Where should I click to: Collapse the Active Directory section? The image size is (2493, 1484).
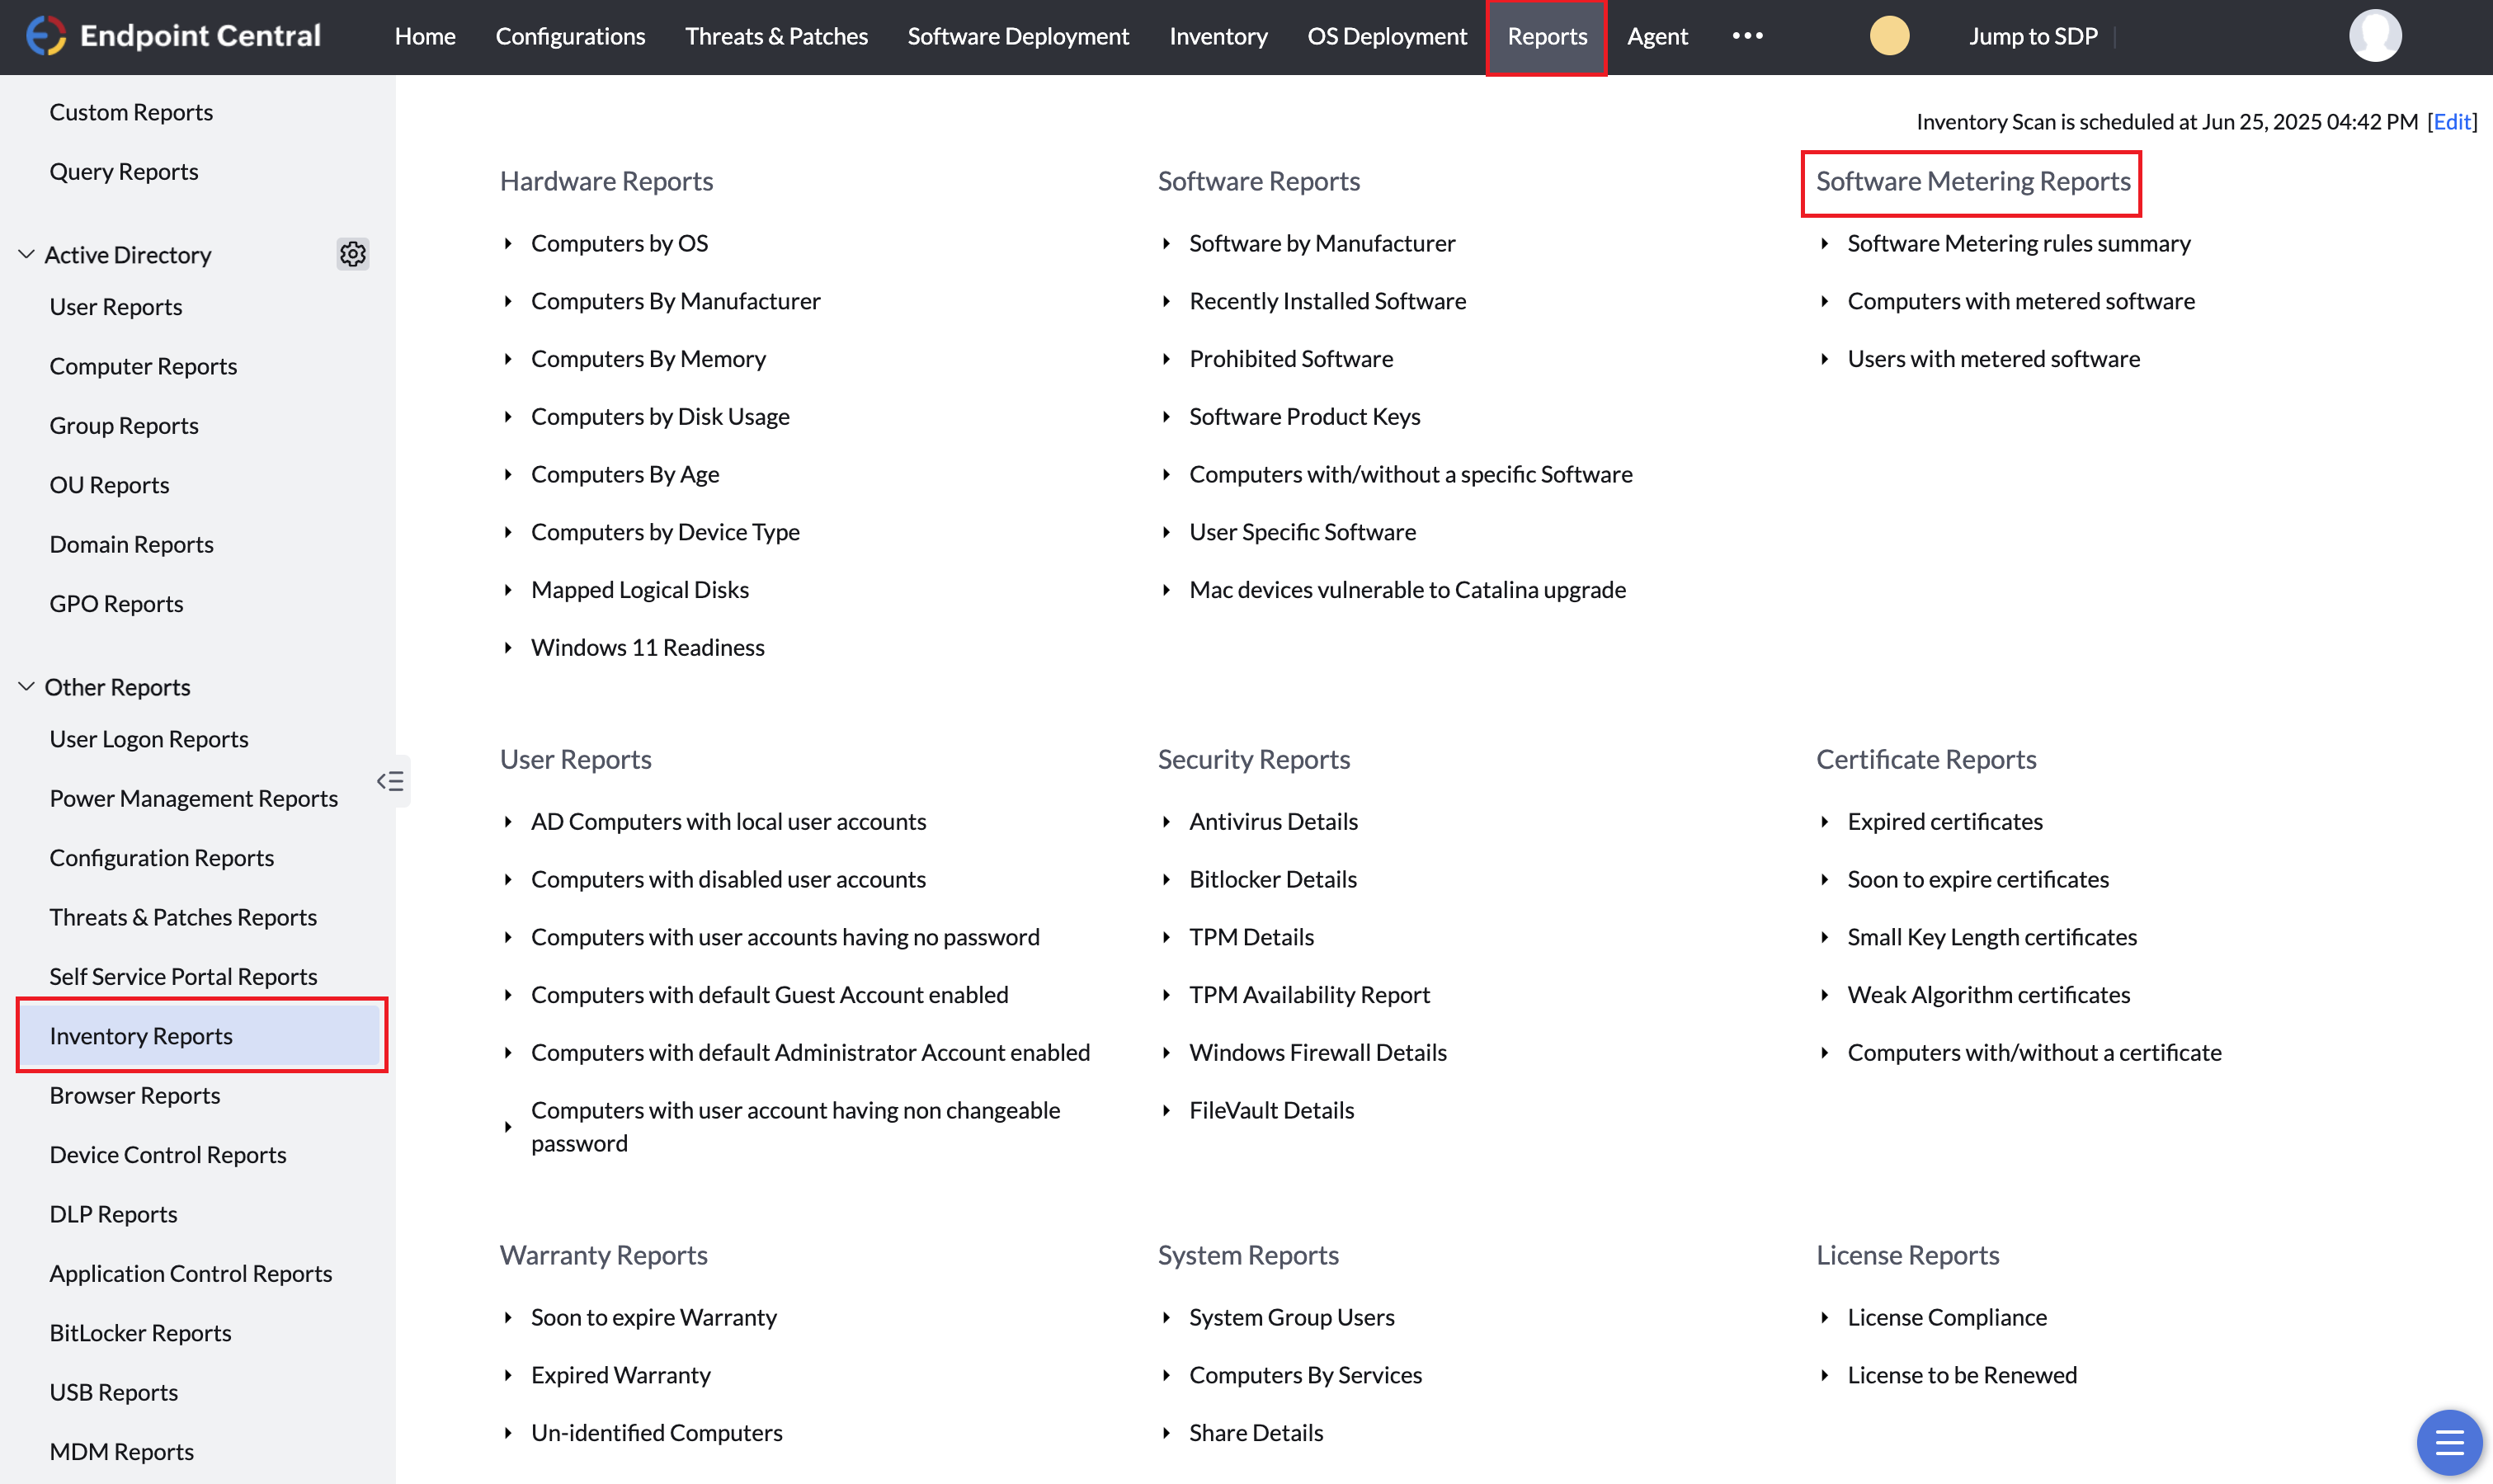(26, 253)
